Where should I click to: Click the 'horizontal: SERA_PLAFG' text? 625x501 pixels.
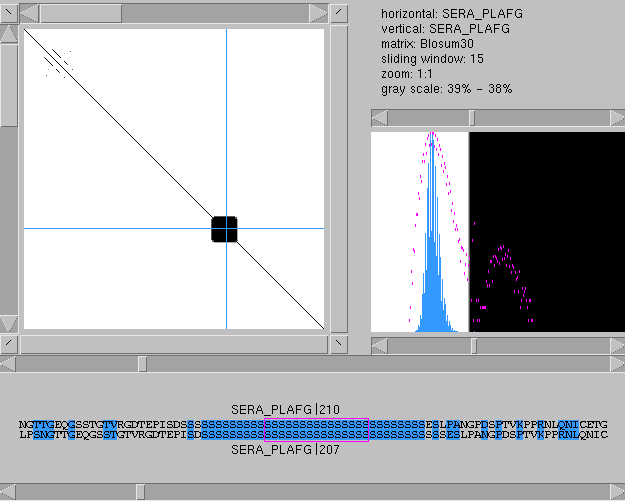tap(452, 14)
